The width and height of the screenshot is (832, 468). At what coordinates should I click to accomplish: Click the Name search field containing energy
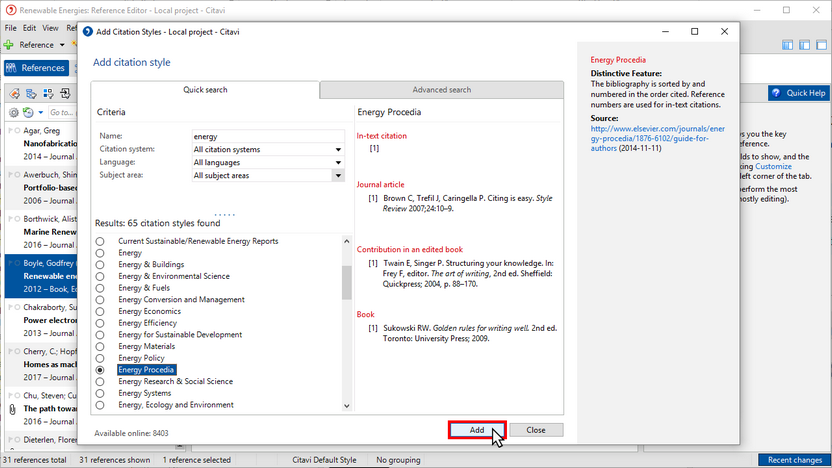268,136
